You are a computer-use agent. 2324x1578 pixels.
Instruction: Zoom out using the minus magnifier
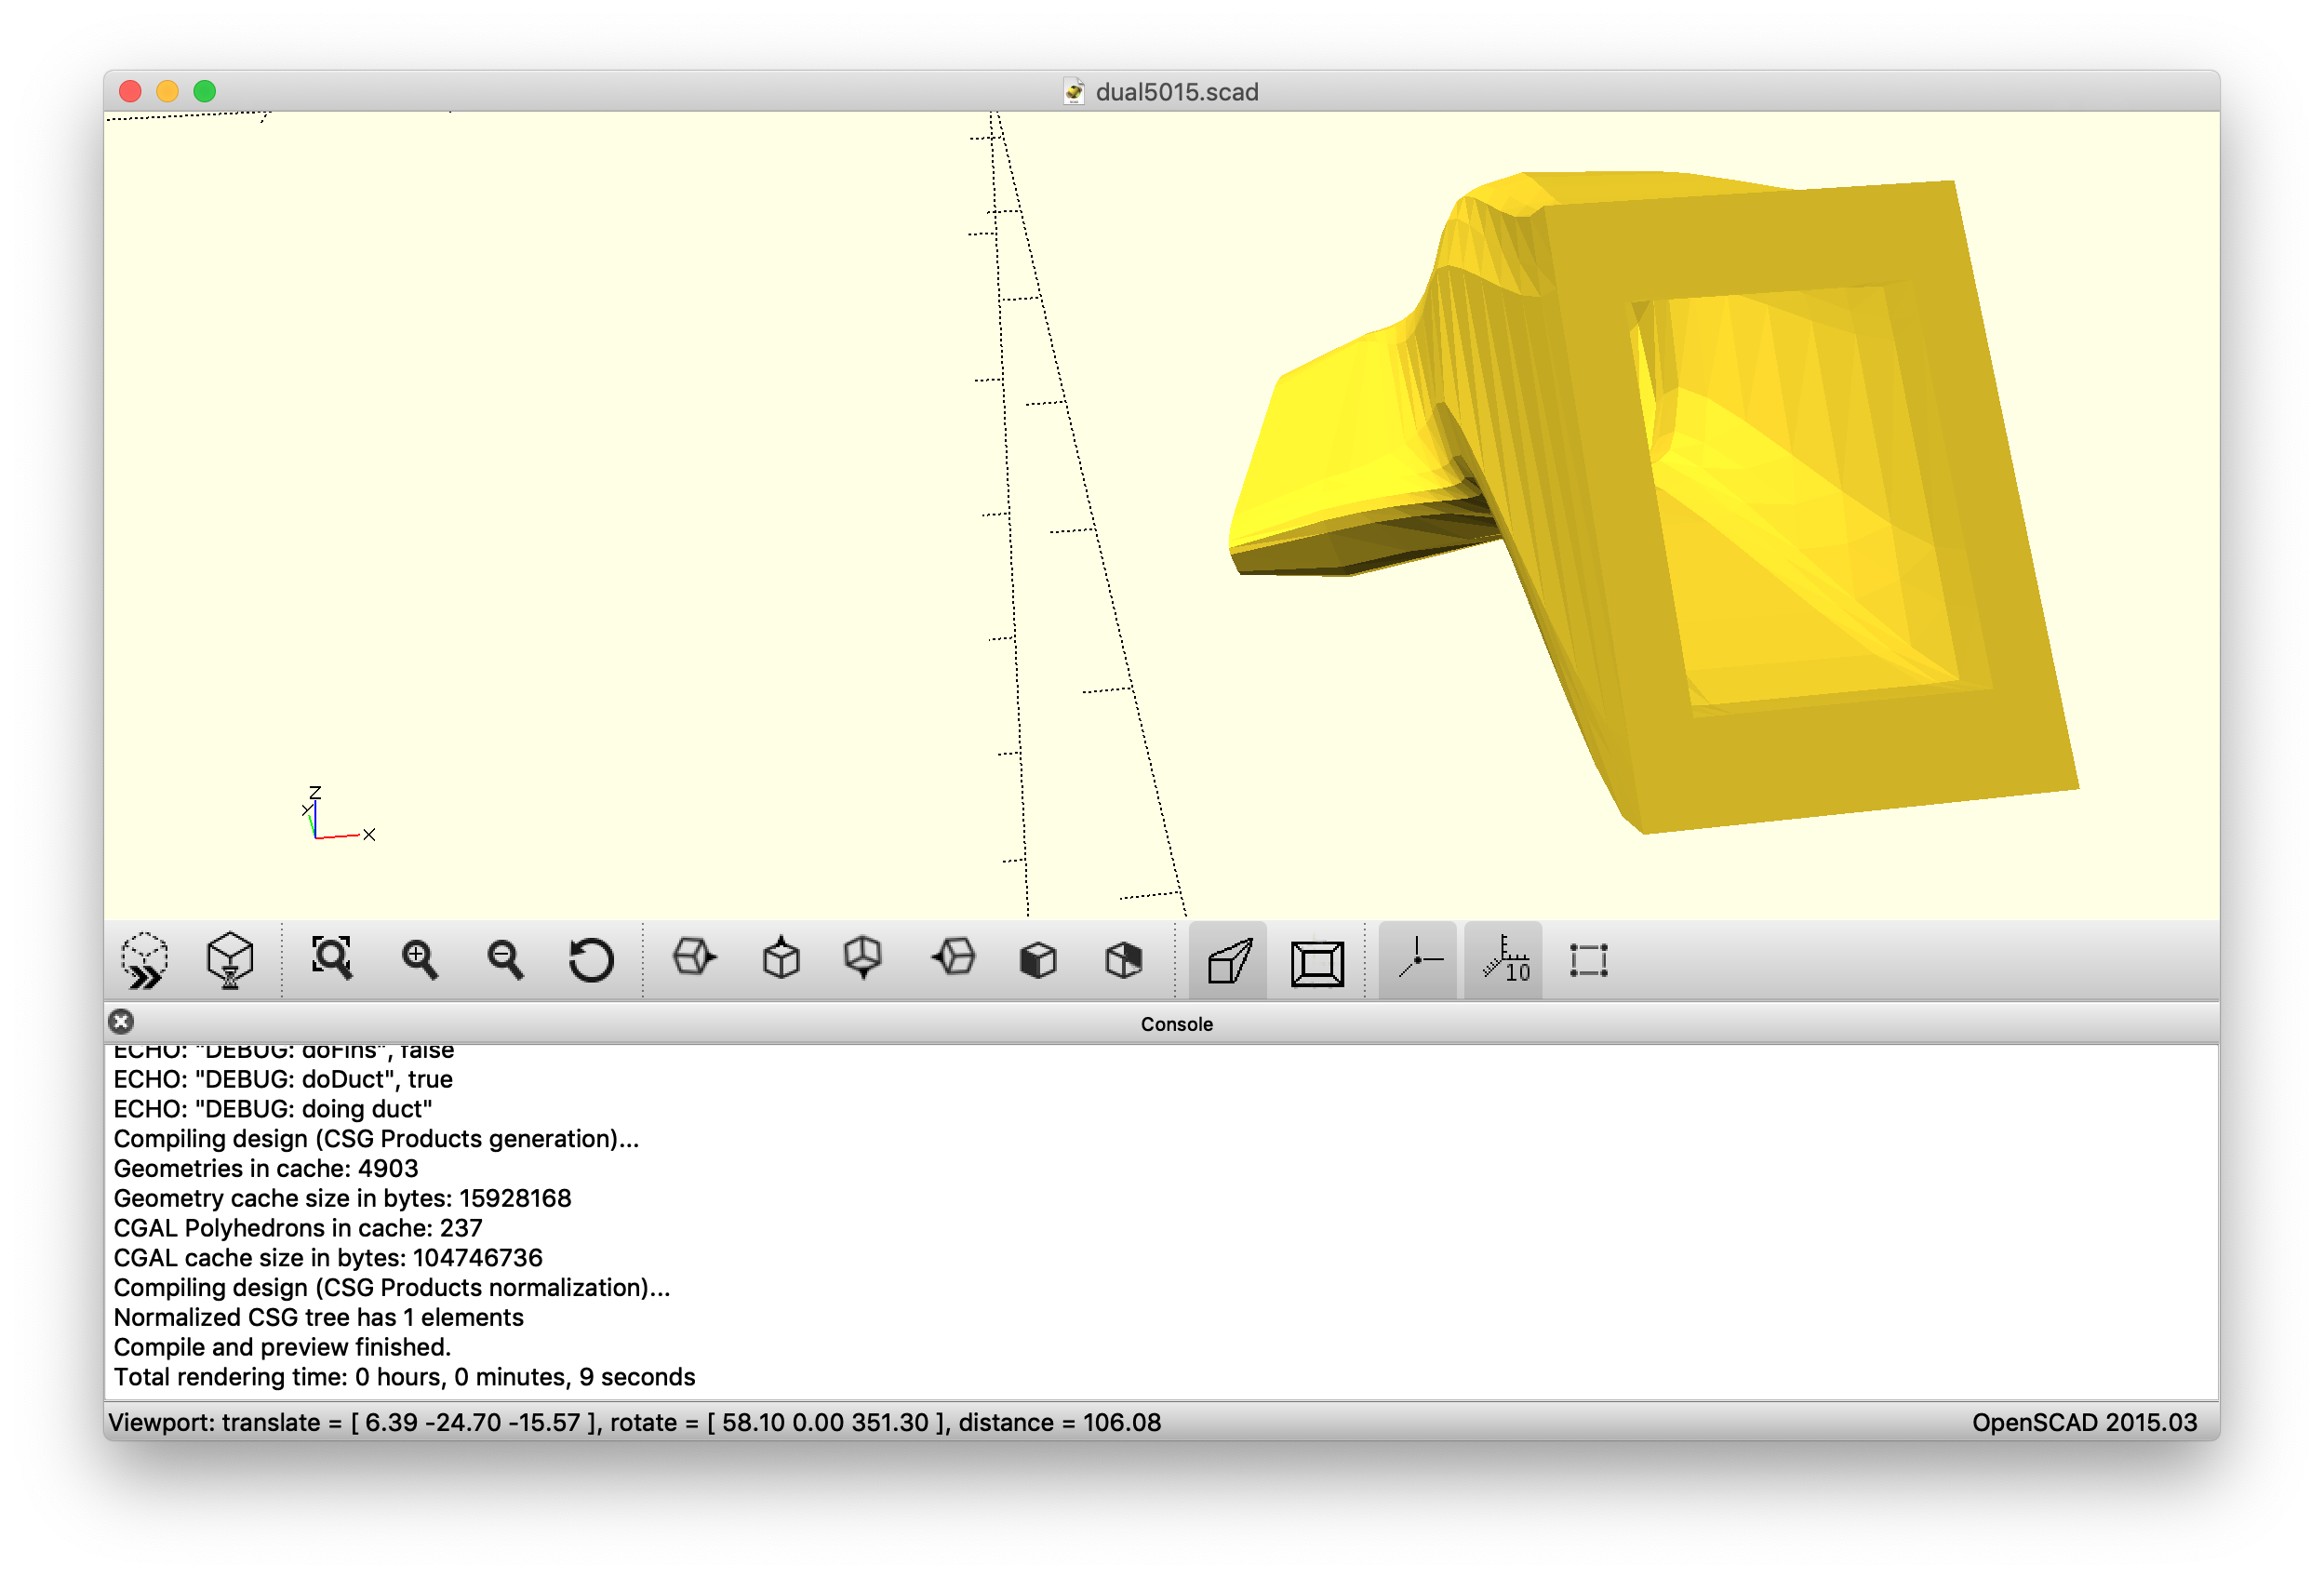click(x=505, y=960)
